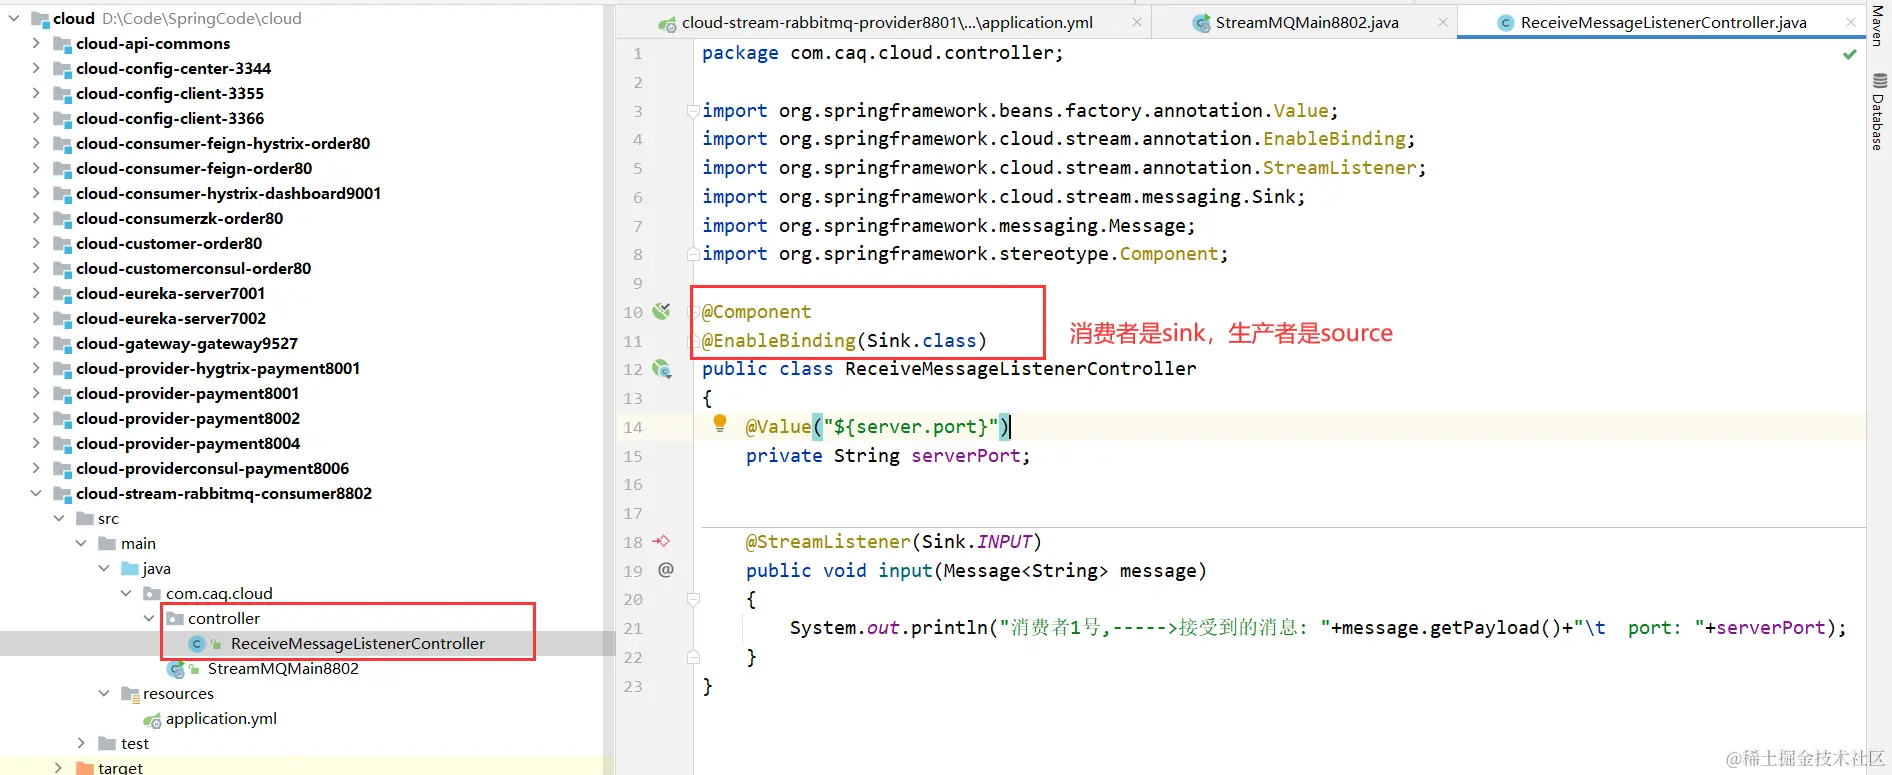
Task: Select cloud-eureka-server7002 module
Action: [171, 318]
